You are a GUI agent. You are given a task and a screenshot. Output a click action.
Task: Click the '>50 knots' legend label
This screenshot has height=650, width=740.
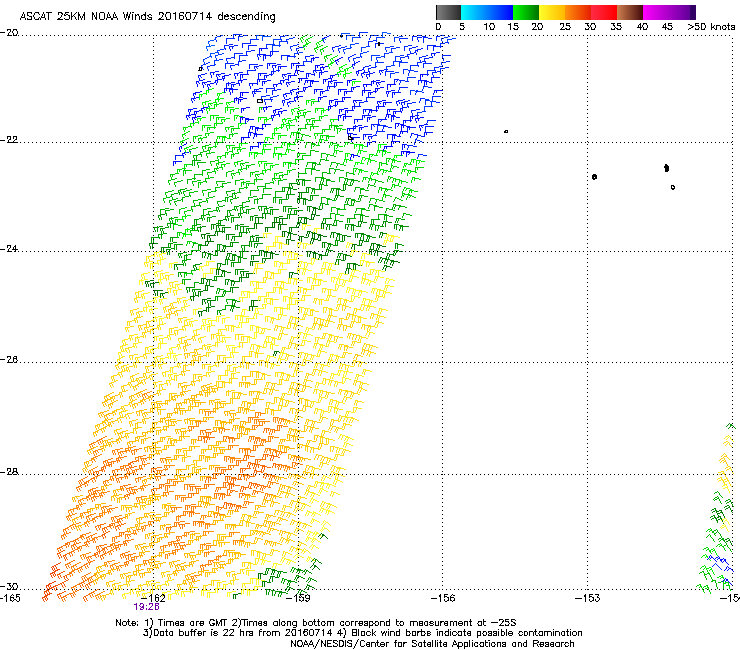(x=711, y=27)
